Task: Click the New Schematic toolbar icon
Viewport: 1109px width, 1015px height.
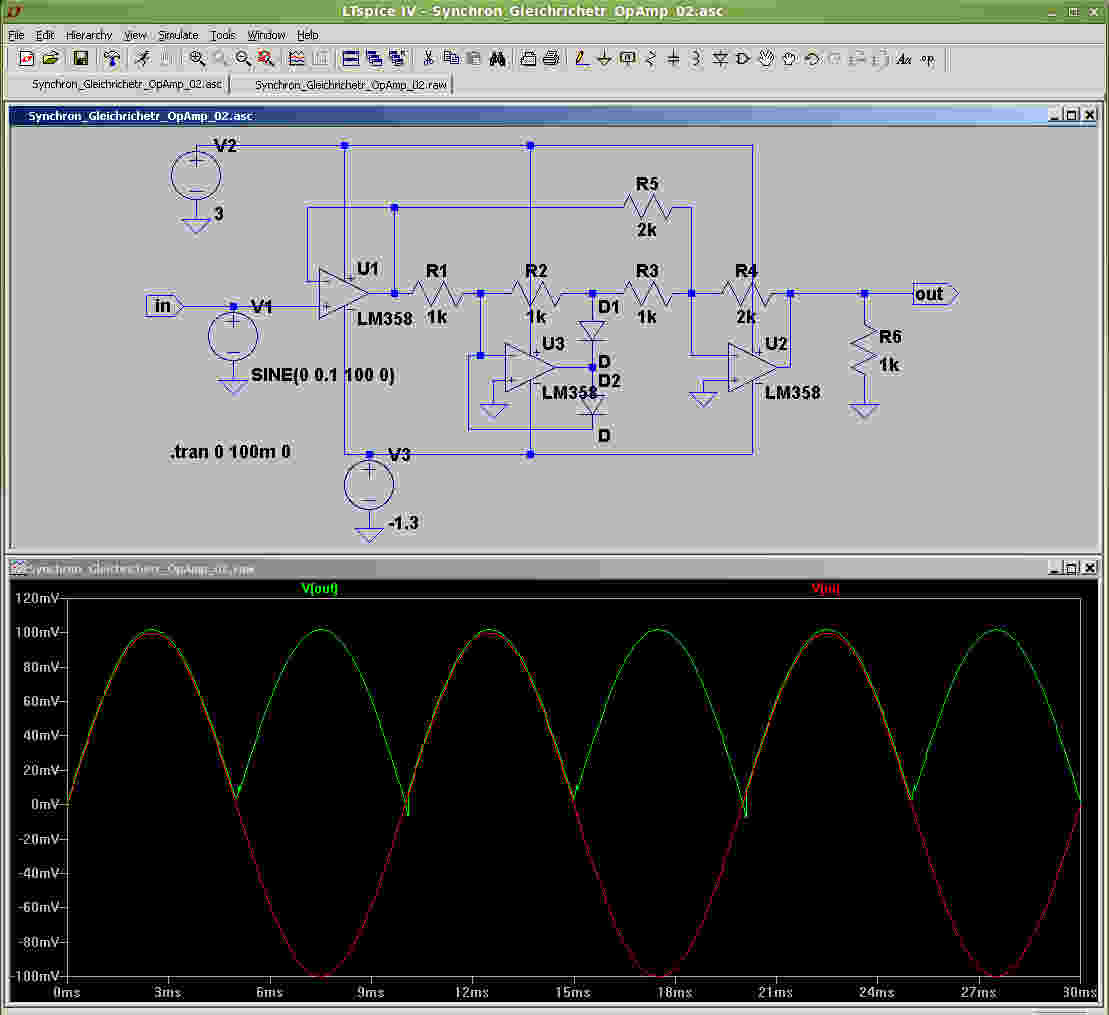Action: [x=26, y=59]
